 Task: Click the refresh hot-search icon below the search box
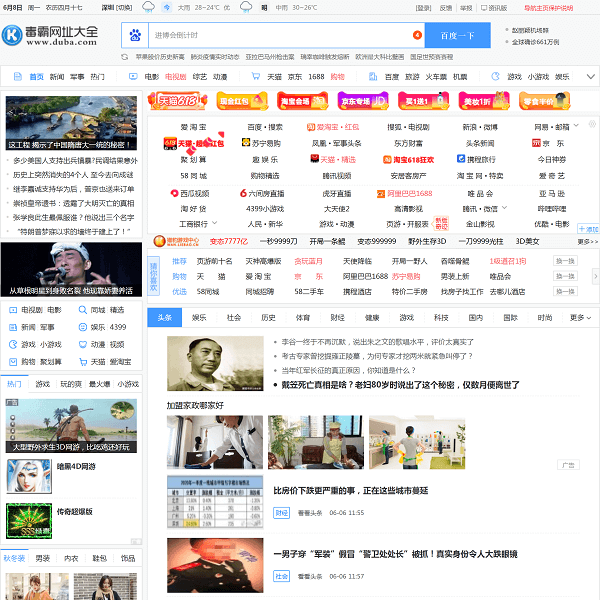coord(125,57)
